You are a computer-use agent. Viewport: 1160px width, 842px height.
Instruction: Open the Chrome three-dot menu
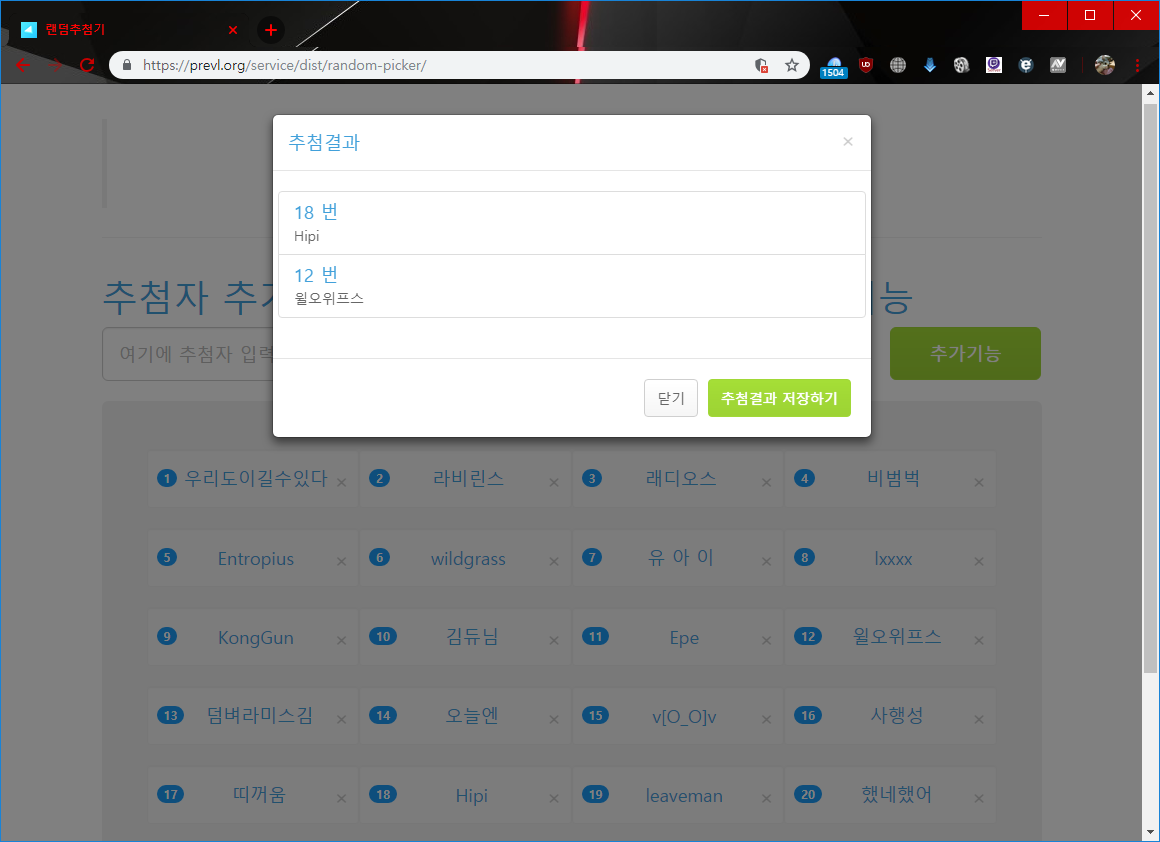1137,65
